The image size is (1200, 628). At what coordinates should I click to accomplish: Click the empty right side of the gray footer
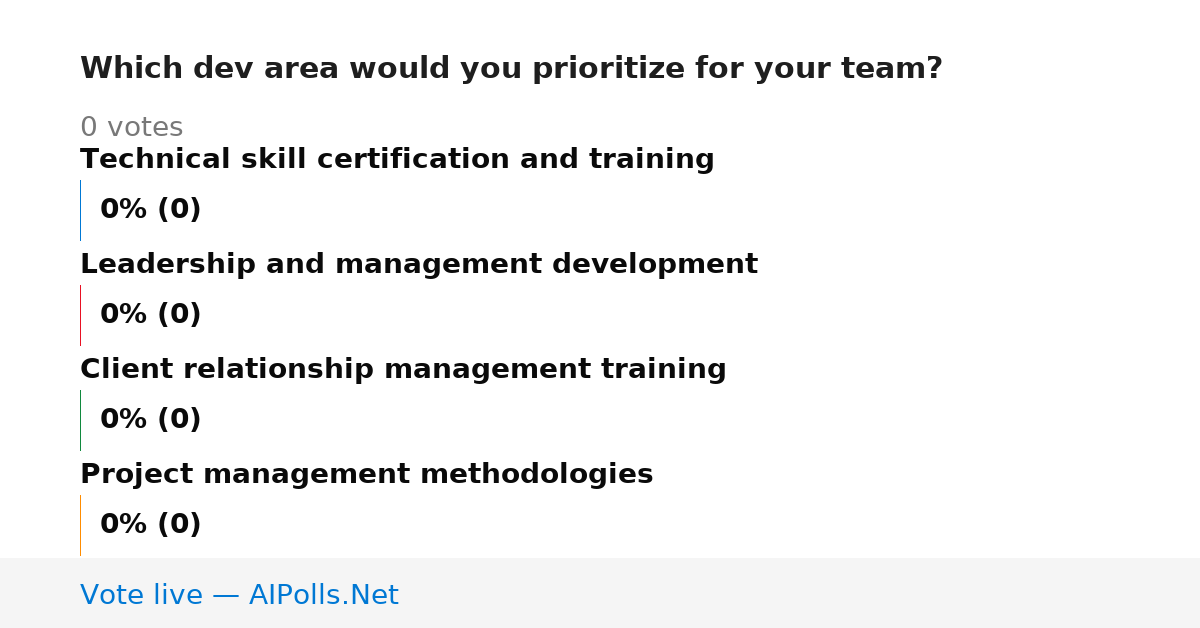tap(800, 593)
